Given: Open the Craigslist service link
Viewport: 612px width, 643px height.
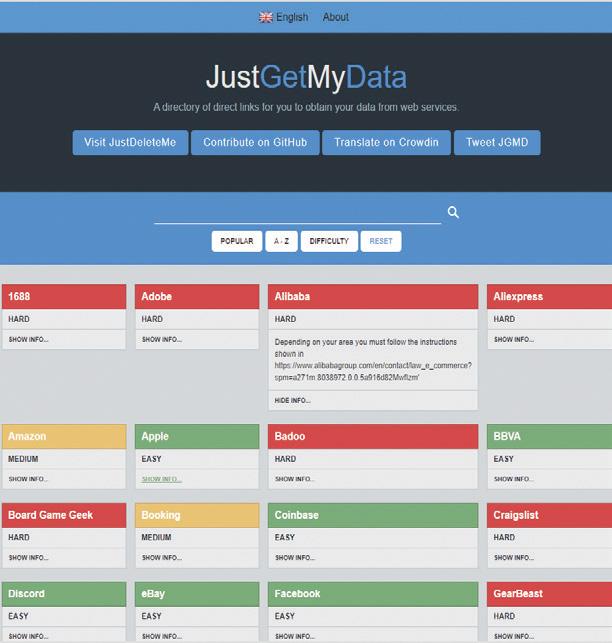Looking at the screenshot, I should click(x=549, y=515).
